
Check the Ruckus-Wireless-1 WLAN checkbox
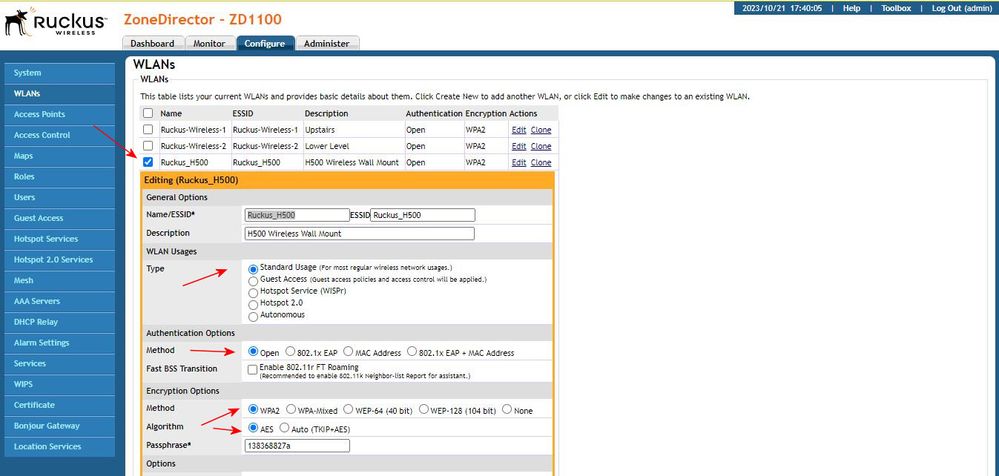click(x=148, y=130)
